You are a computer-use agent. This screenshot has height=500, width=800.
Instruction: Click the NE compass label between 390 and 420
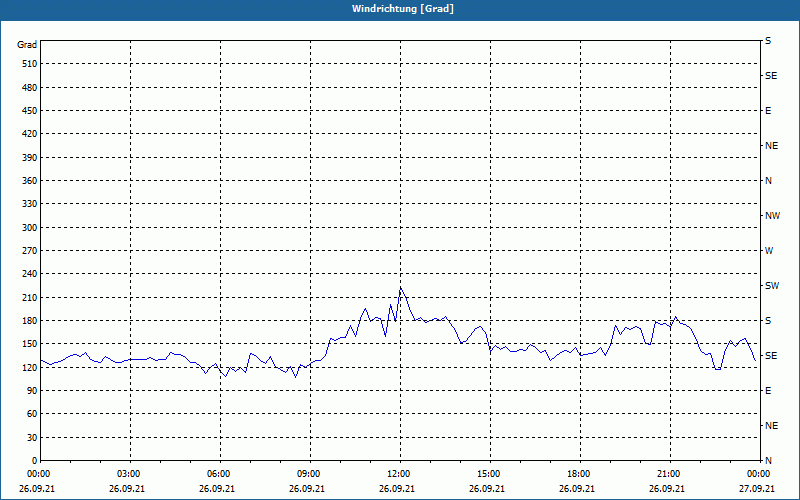click(771, 145)
